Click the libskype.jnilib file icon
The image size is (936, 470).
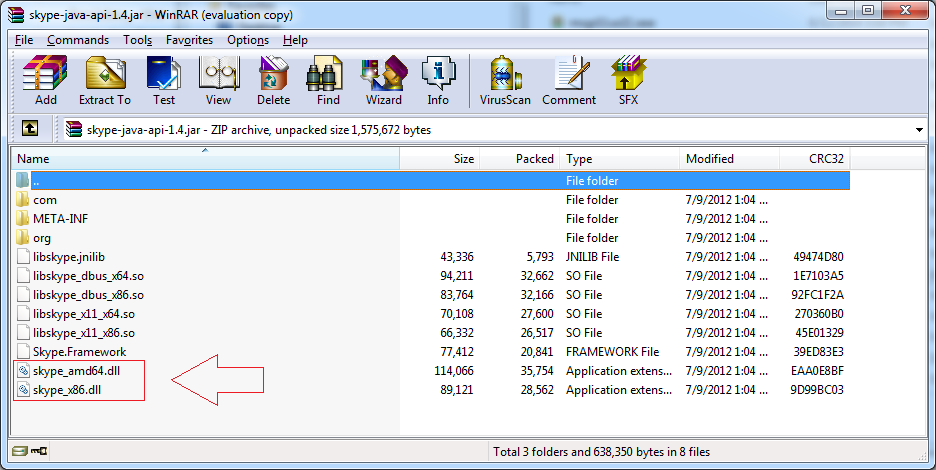pos(23,257)
